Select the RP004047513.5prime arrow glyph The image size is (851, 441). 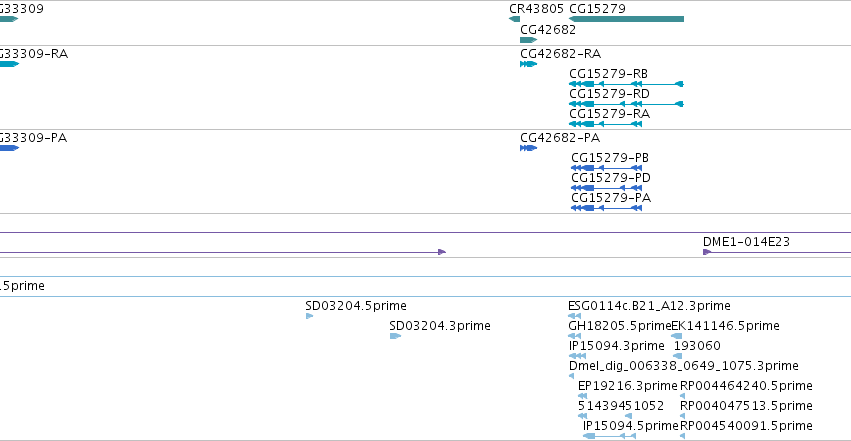682,416
